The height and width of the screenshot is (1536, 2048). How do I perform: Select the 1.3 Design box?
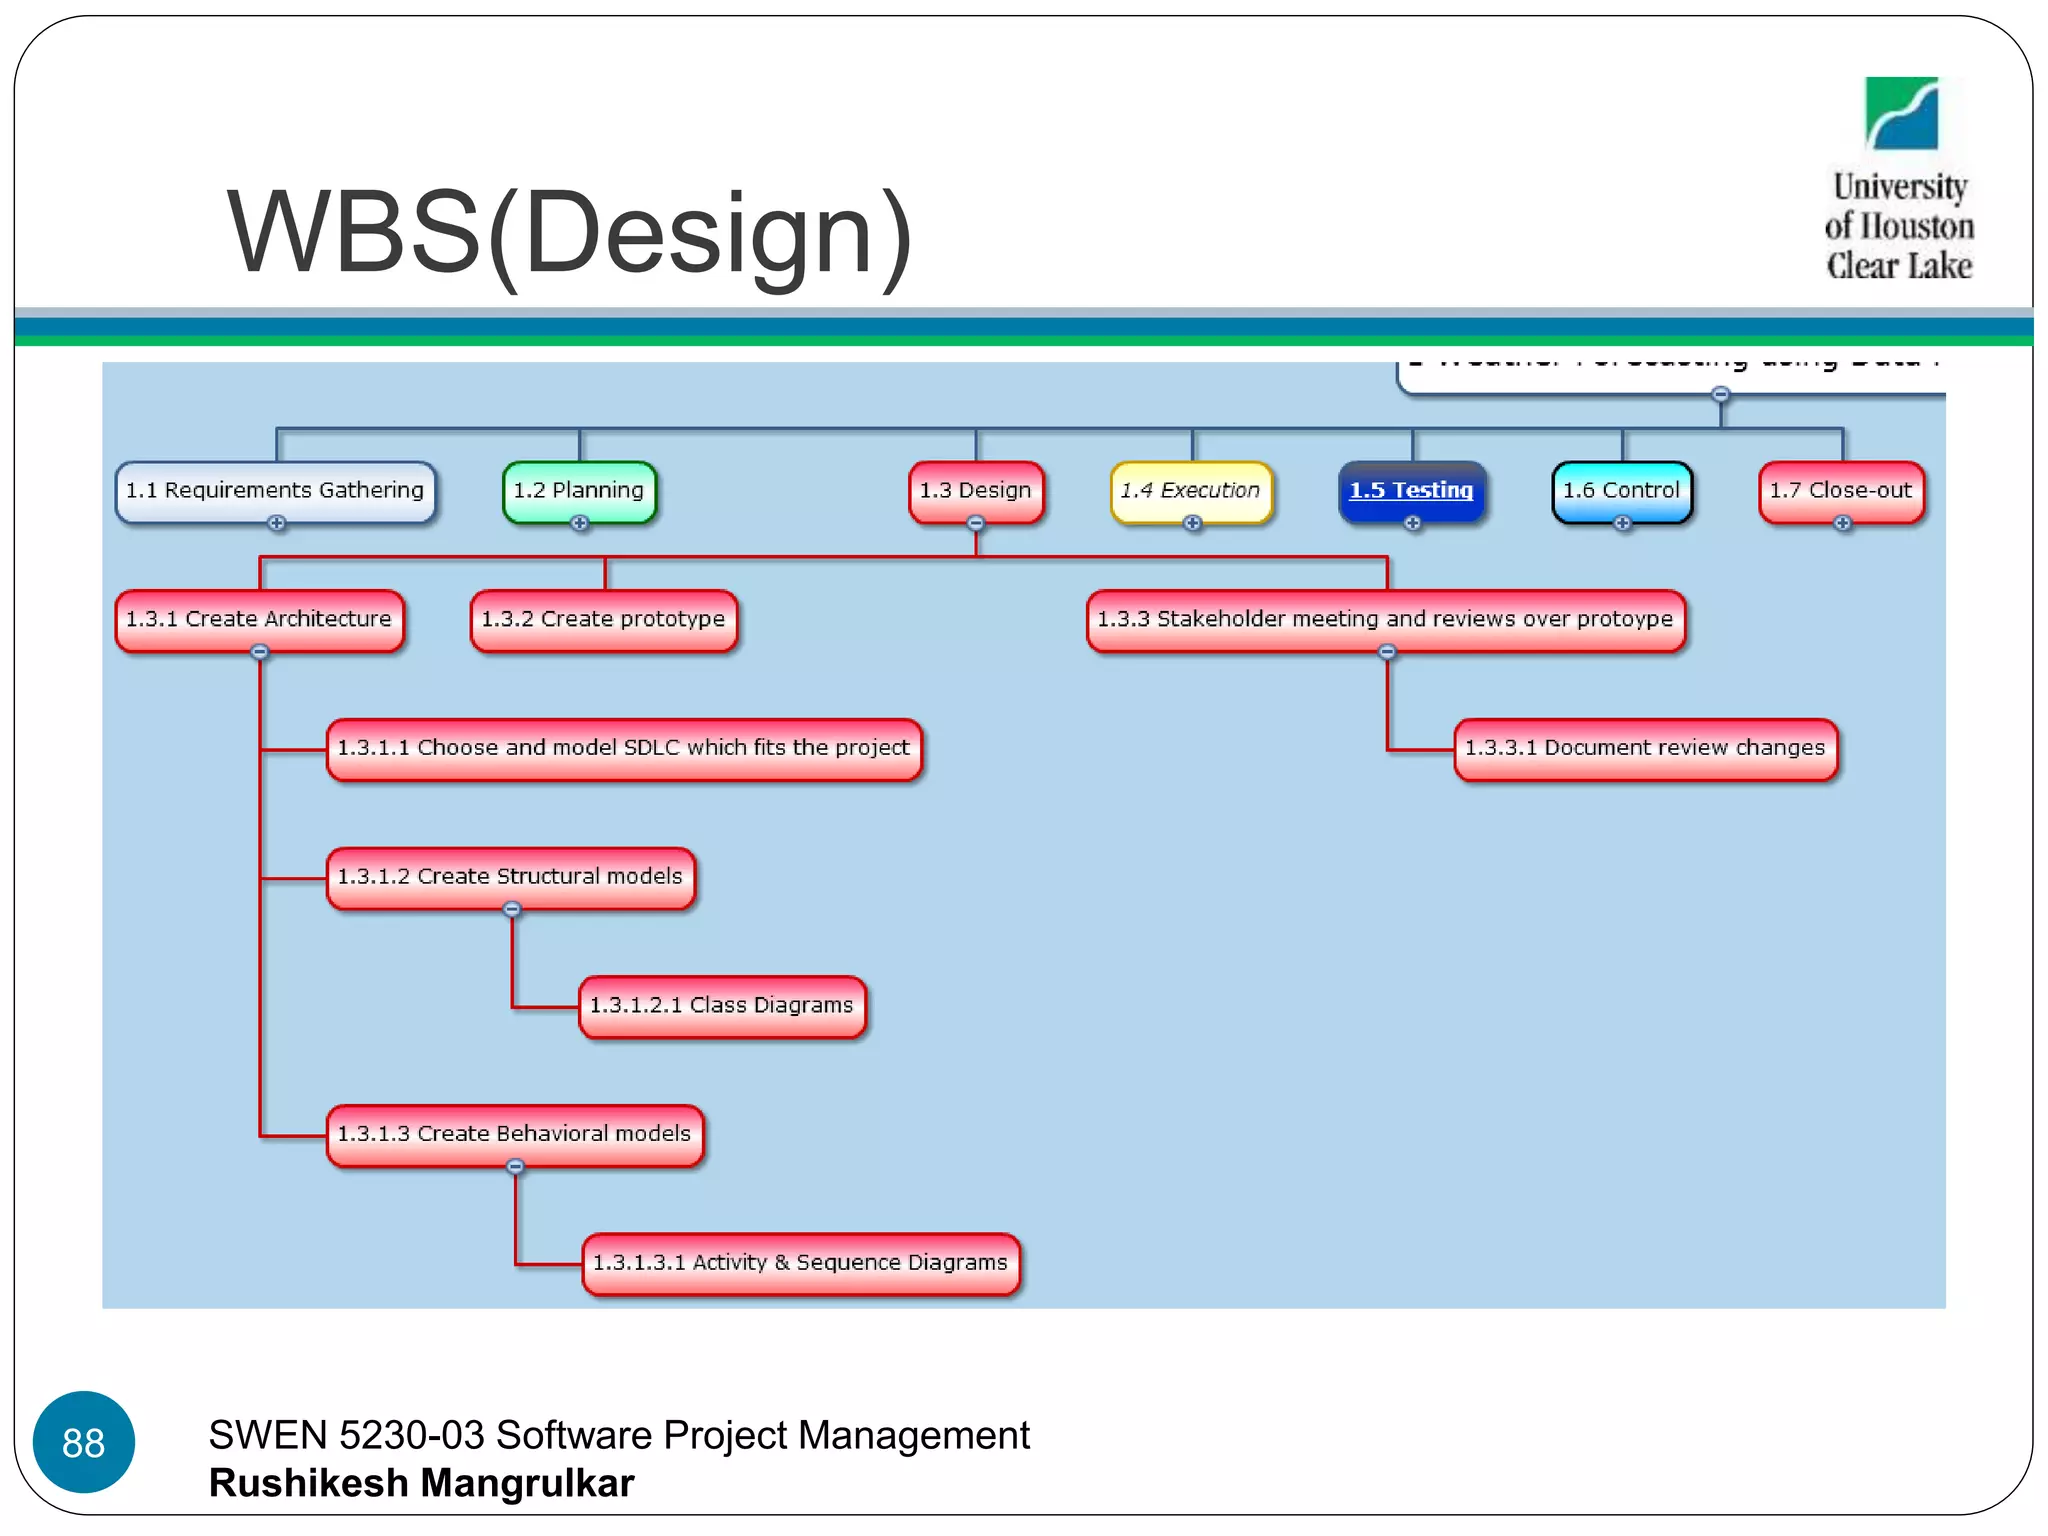coord(977,491)
